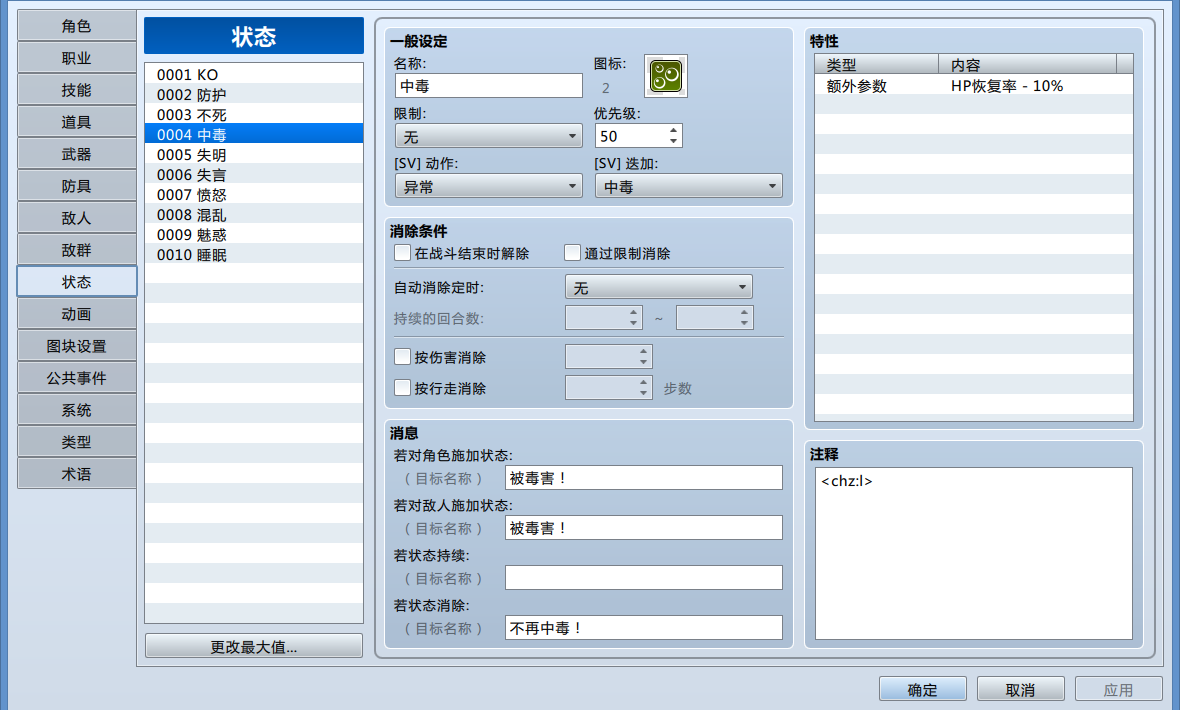Click 更改最大值... button
This screenshot has height=710, width=1180.
254,647
